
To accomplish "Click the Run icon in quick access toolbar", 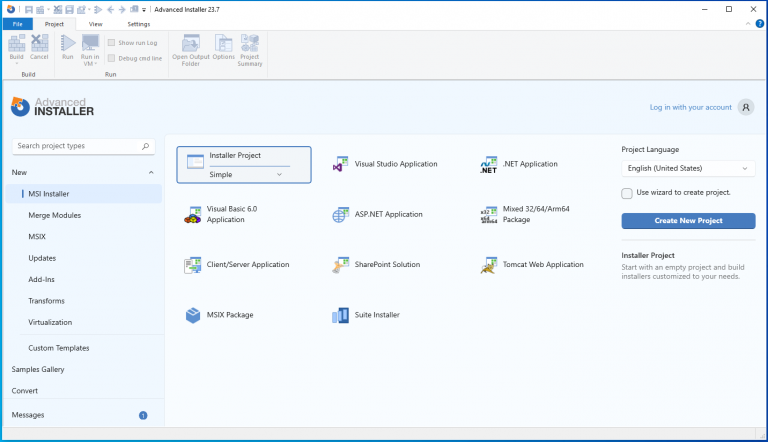I will 97,9.
